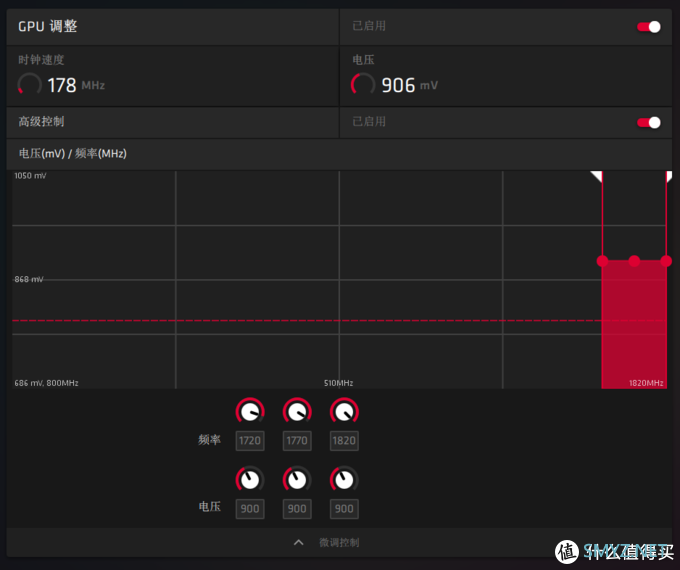Click the middle voltage dial in 电压 row

[297, 479]
